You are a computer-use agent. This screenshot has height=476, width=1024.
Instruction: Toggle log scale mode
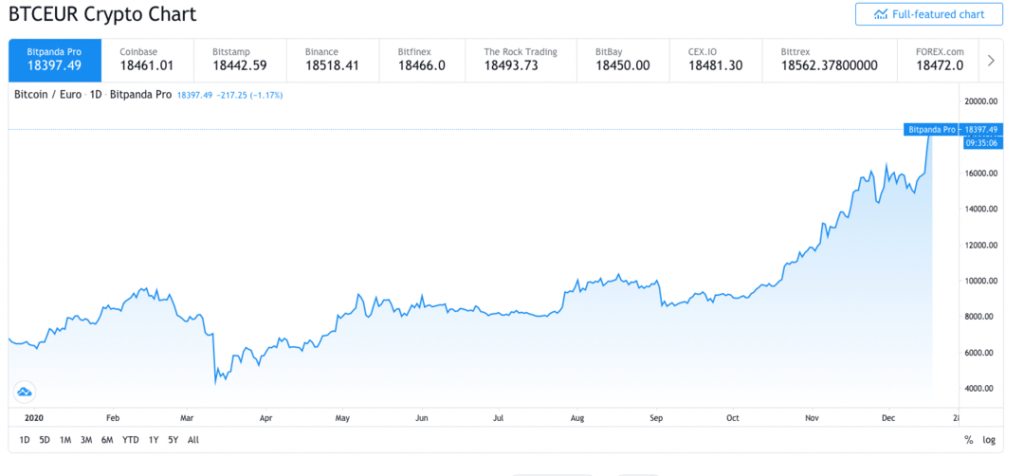tap(989, 440)
